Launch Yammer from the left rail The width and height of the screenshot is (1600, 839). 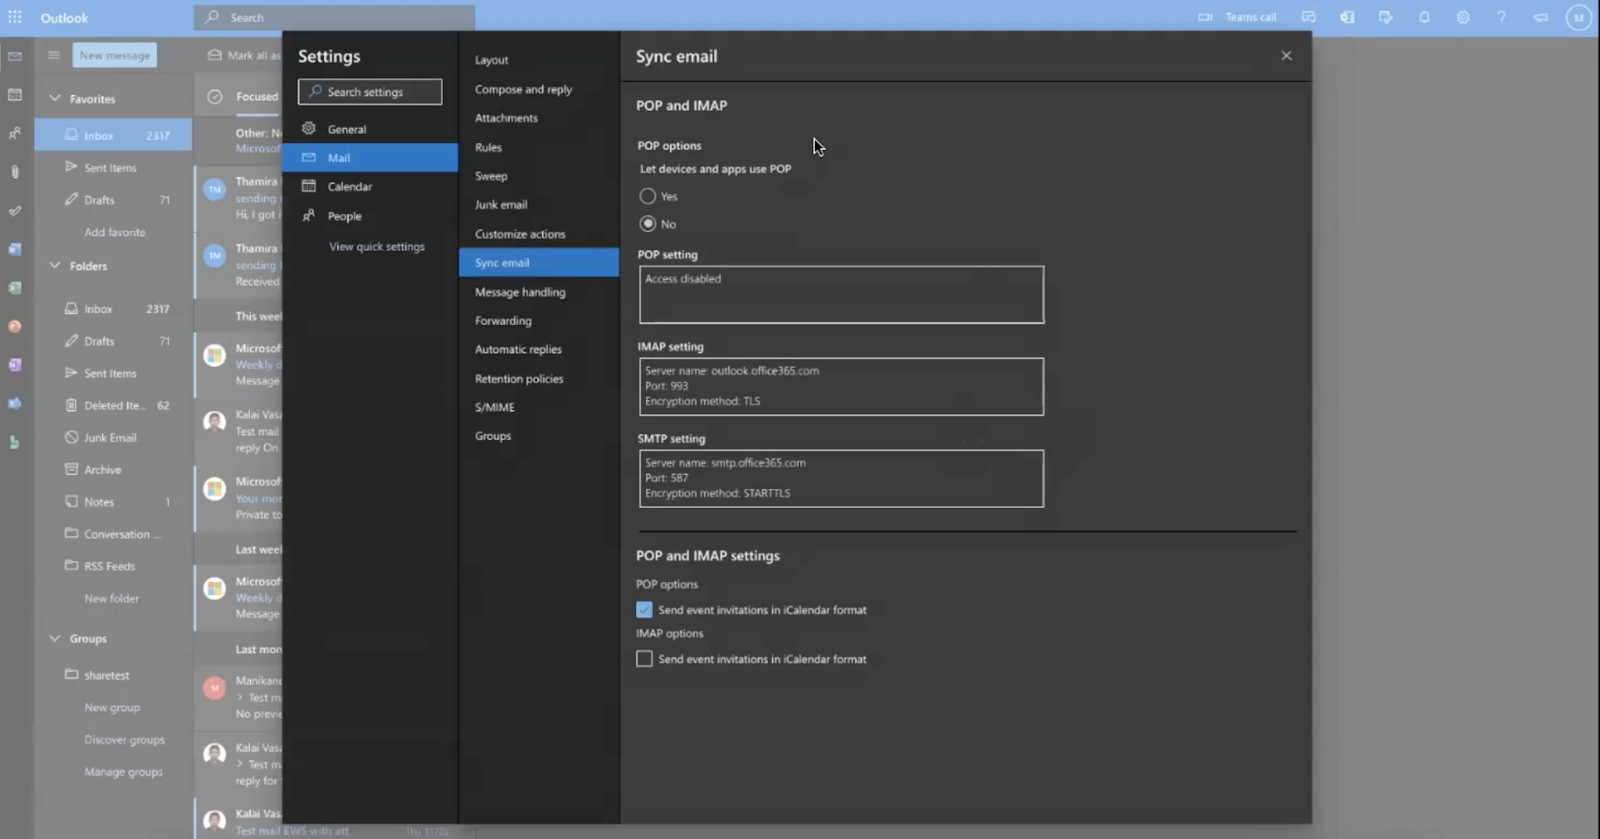[15, 403]
